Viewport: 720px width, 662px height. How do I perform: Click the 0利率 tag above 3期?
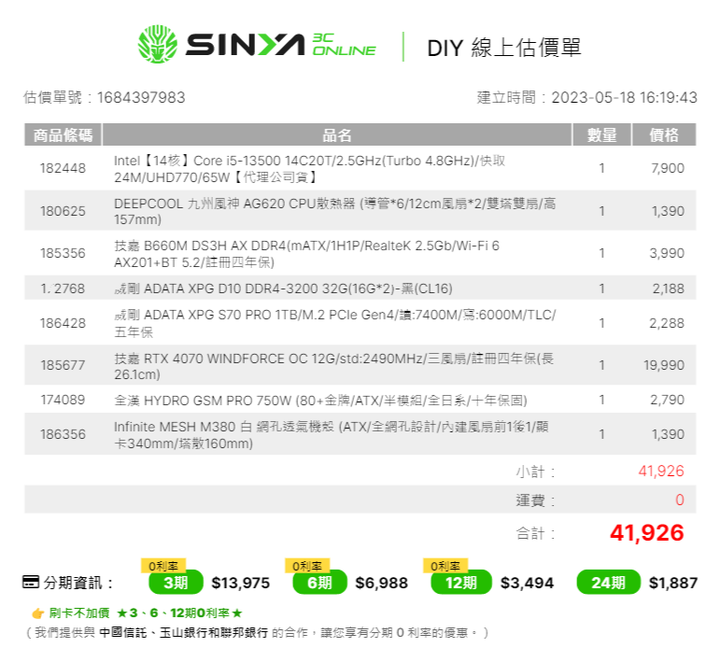tap(163, 566)
